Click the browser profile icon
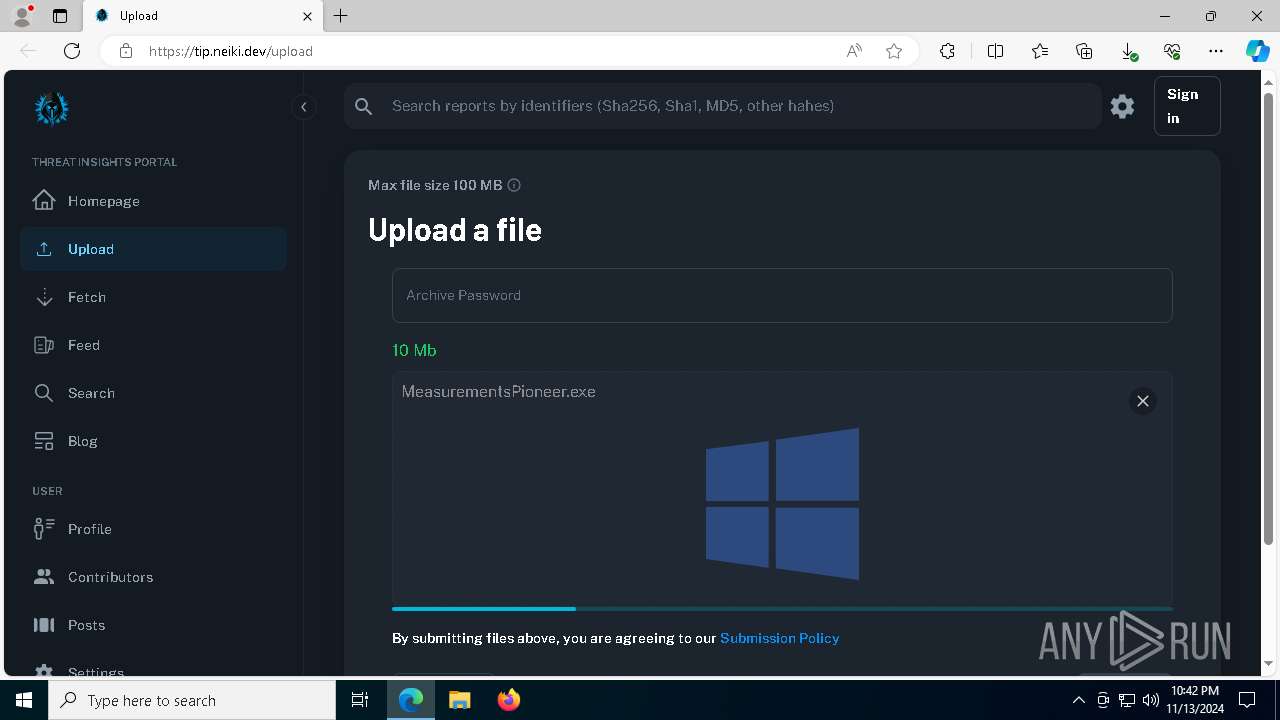 click(x=22, y=16)
